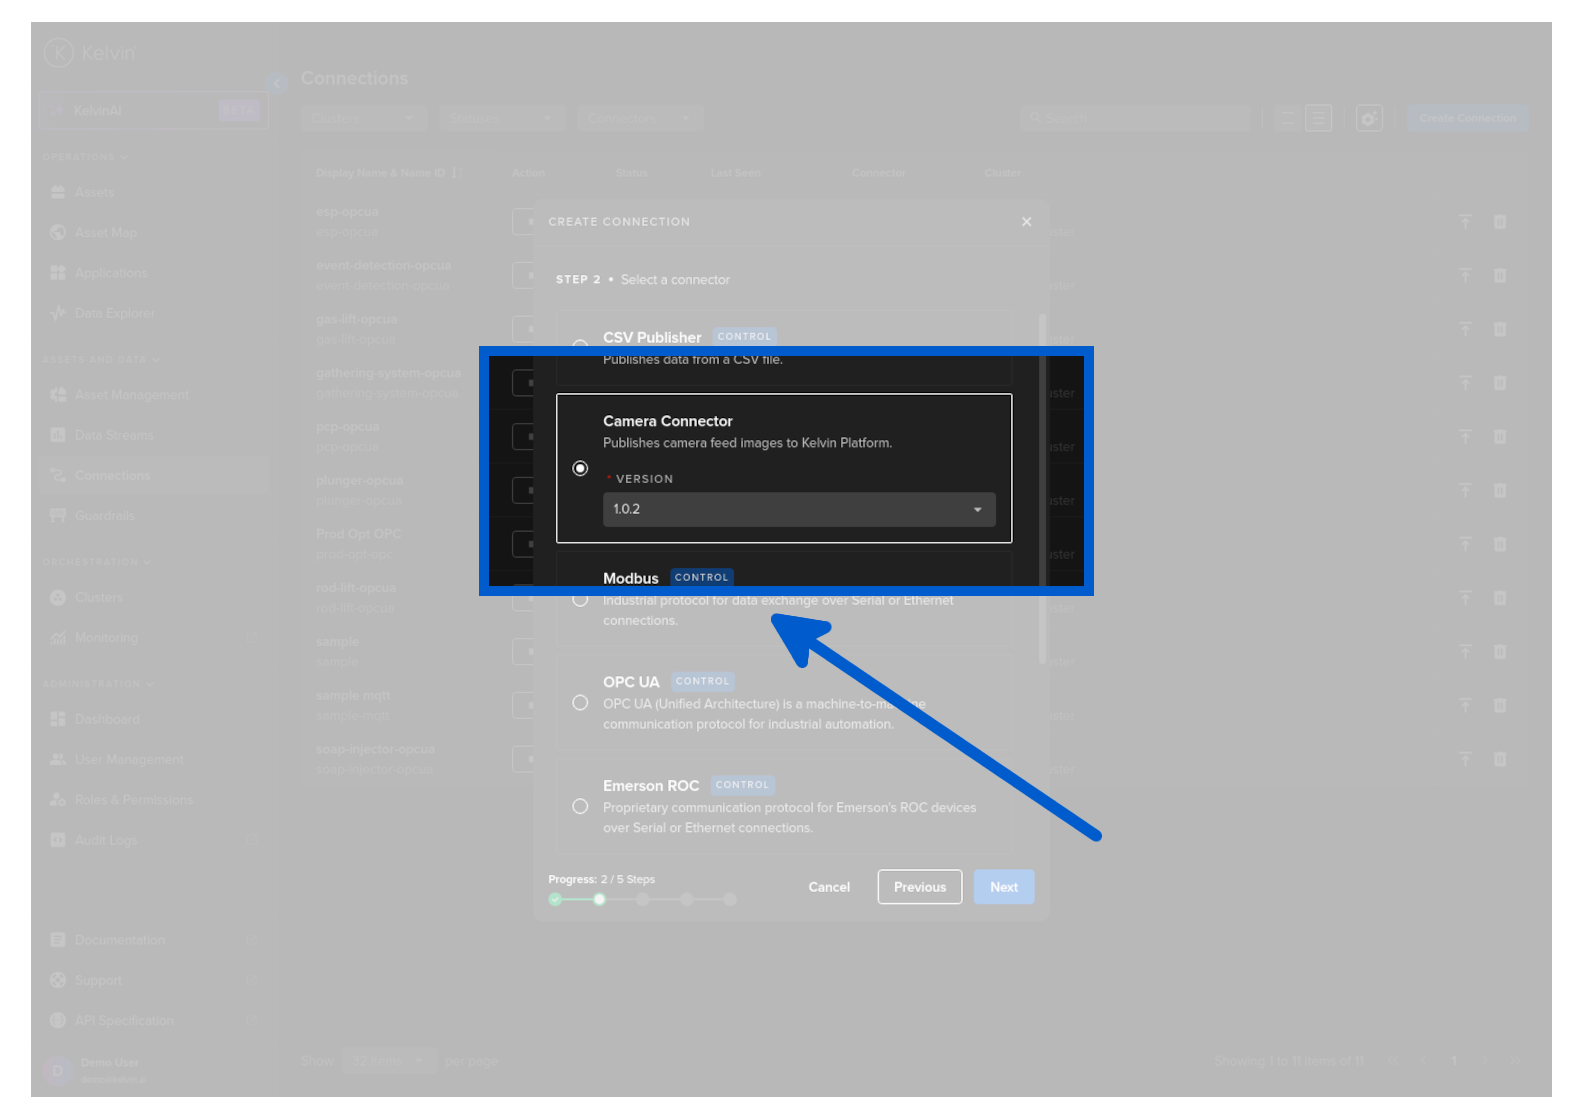Go to Clusters in the sidebar

tap(98, 598)
